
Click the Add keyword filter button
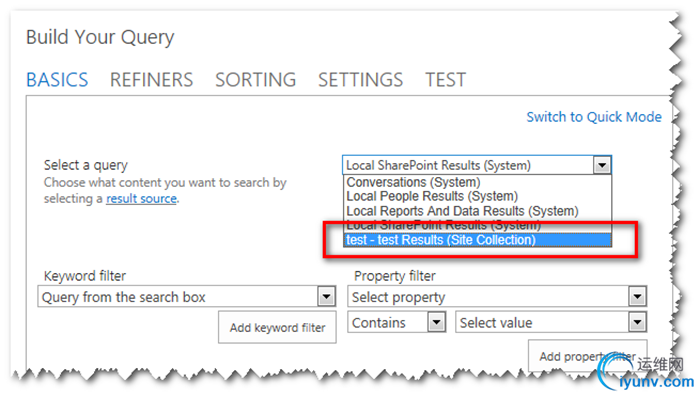[x=277, y=328]
